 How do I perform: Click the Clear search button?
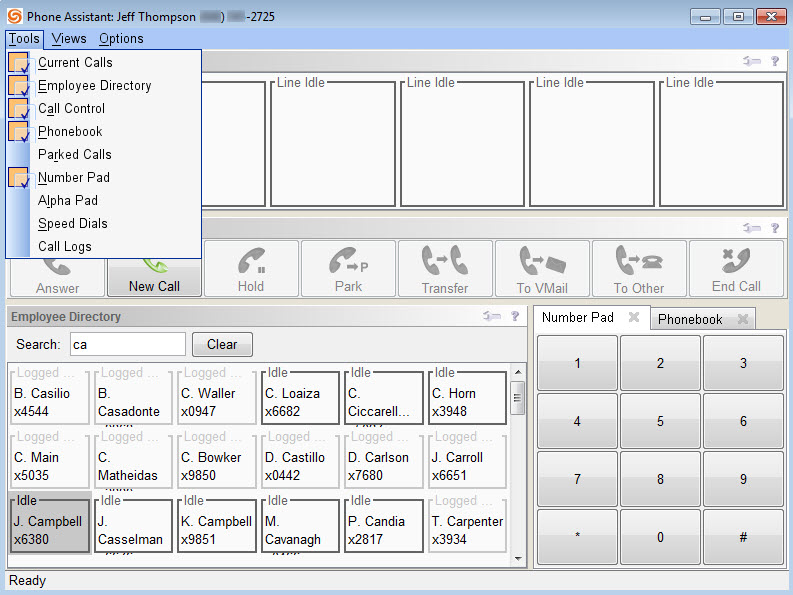222,345
